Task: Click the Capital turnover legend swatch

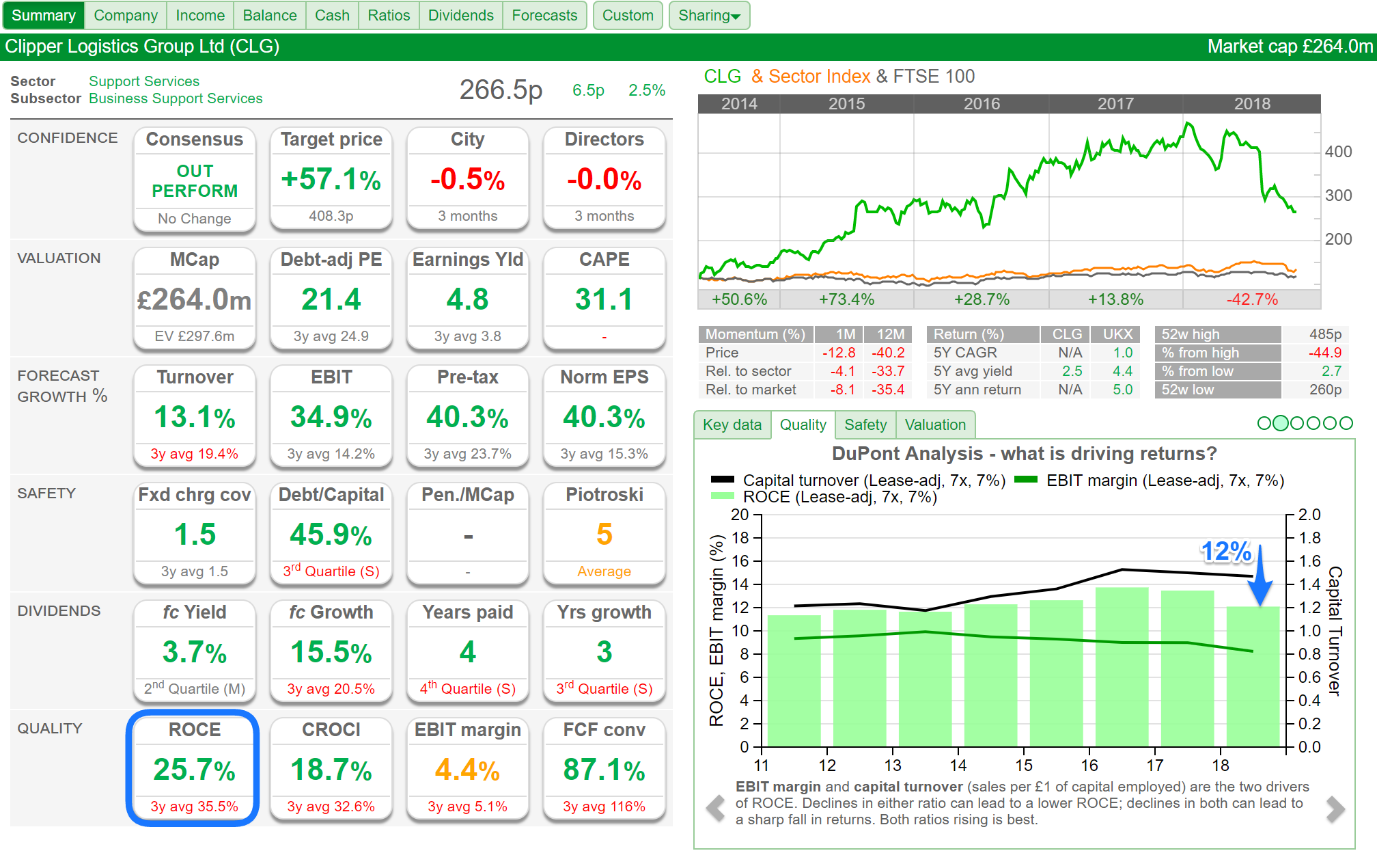Action: coord(722,481)
